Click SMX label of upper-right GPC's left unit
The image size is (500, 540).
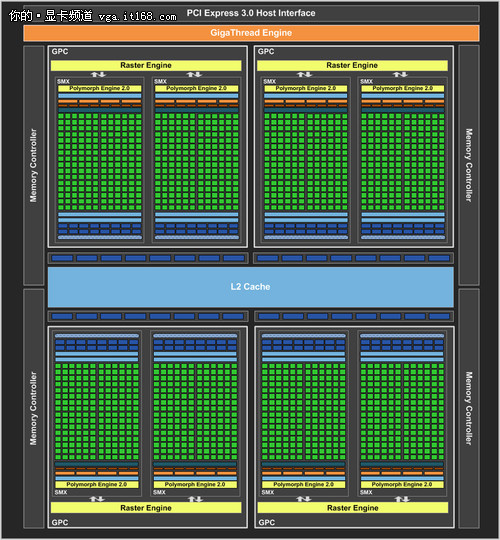coord(270,82)
